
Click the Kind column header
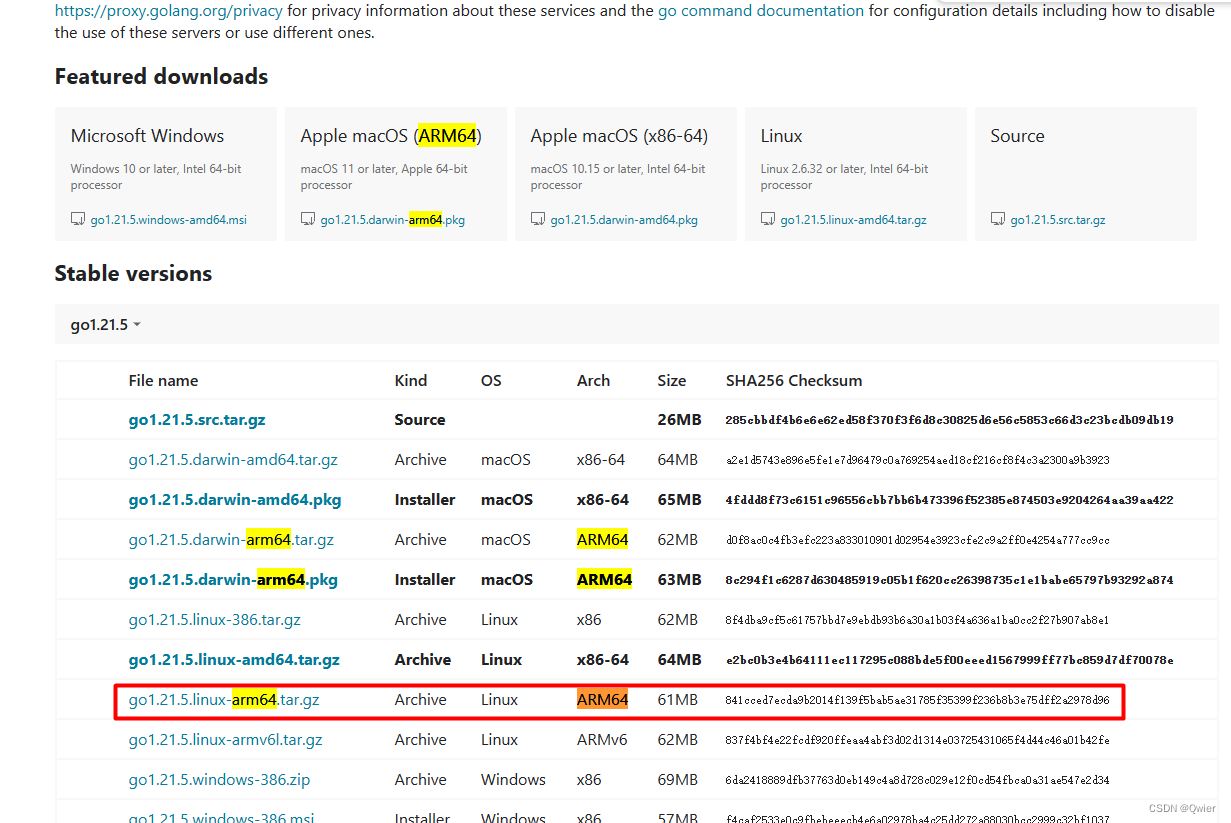click(411, 381)
